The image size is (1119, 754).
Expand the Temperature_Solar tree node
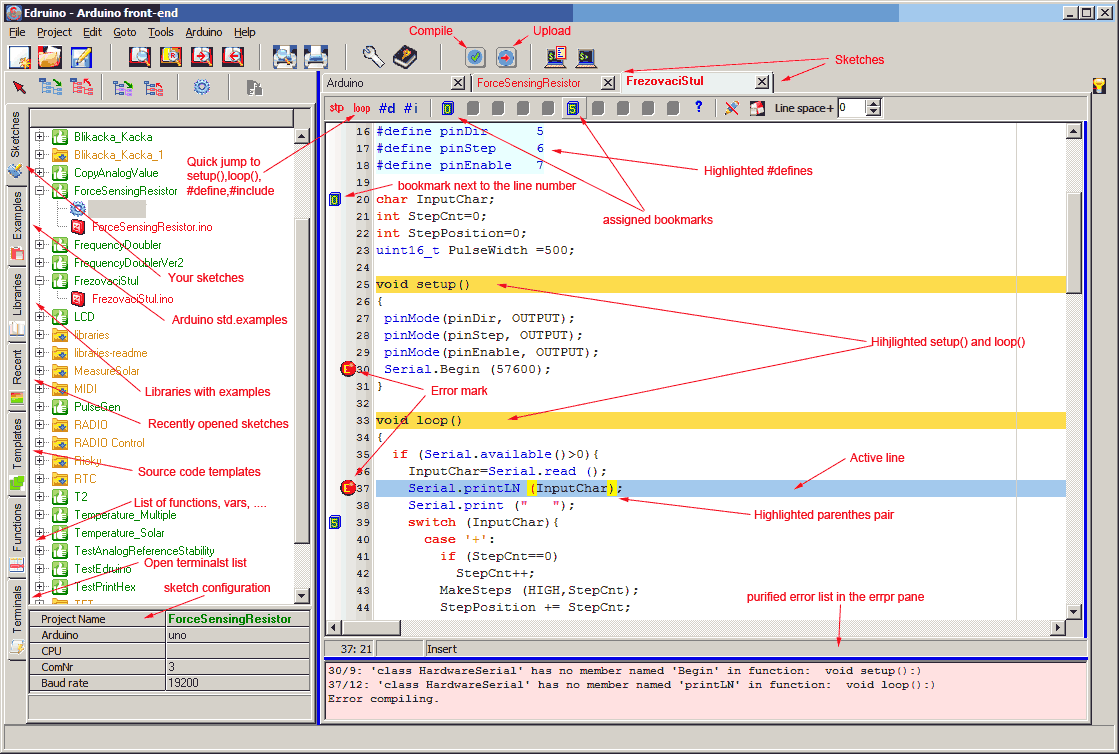[40, 533]
